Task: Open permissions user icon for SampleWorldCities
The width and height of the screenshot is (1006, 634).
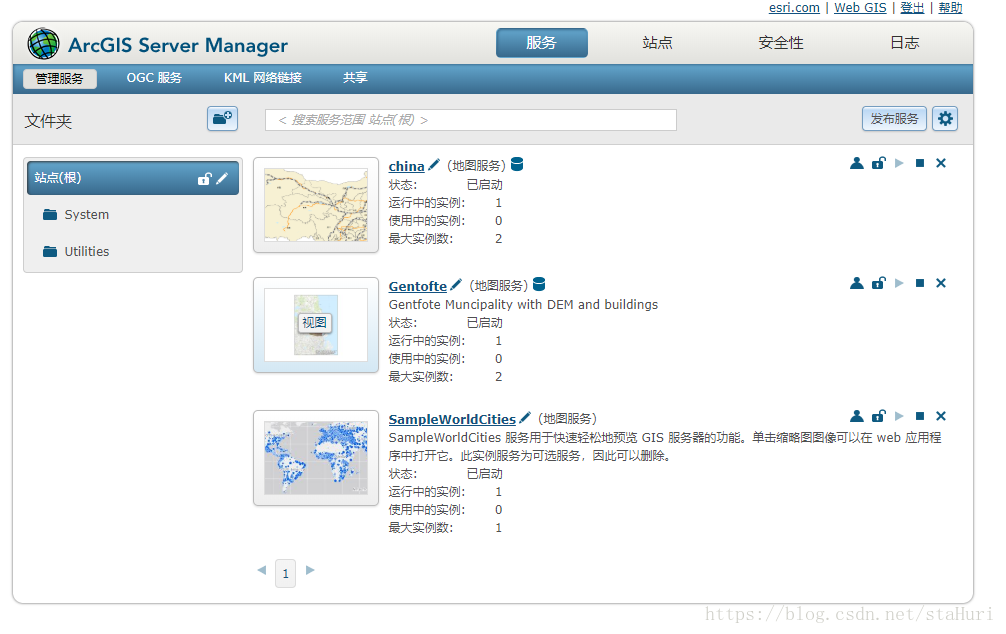Action: [x=857, y=416]
